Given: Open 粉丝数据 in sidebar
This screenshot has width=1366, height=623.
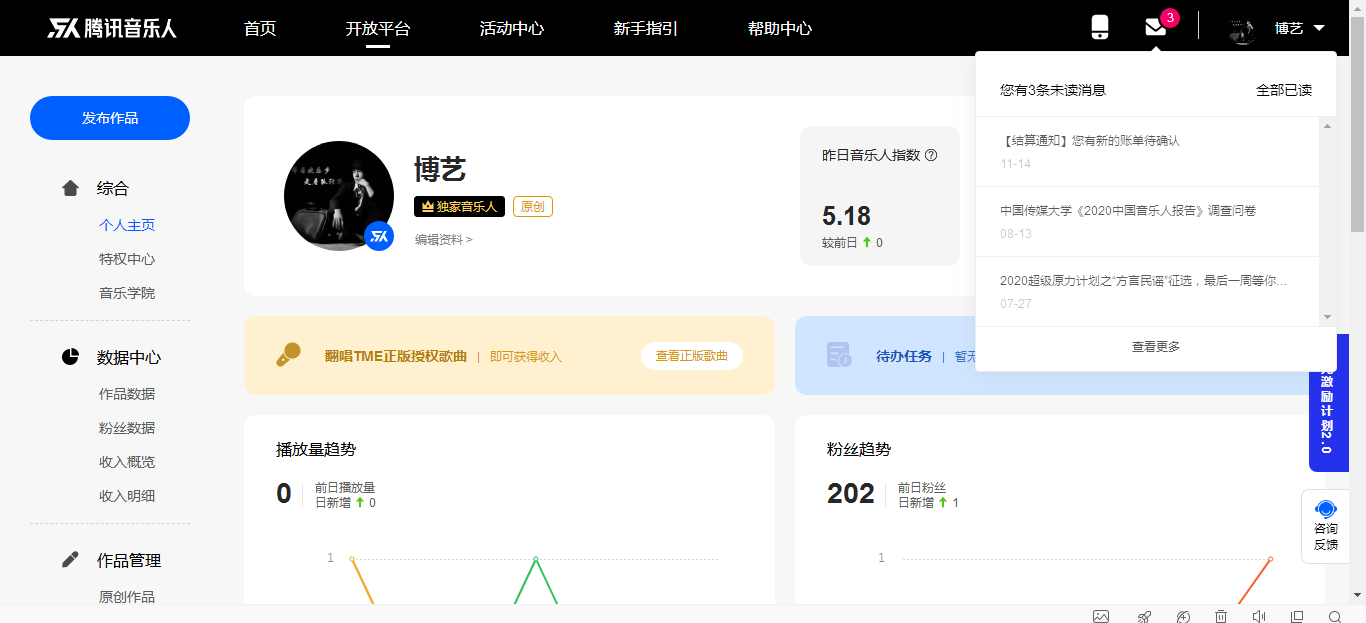Looking at the screenshot, I should click(127, 428).
